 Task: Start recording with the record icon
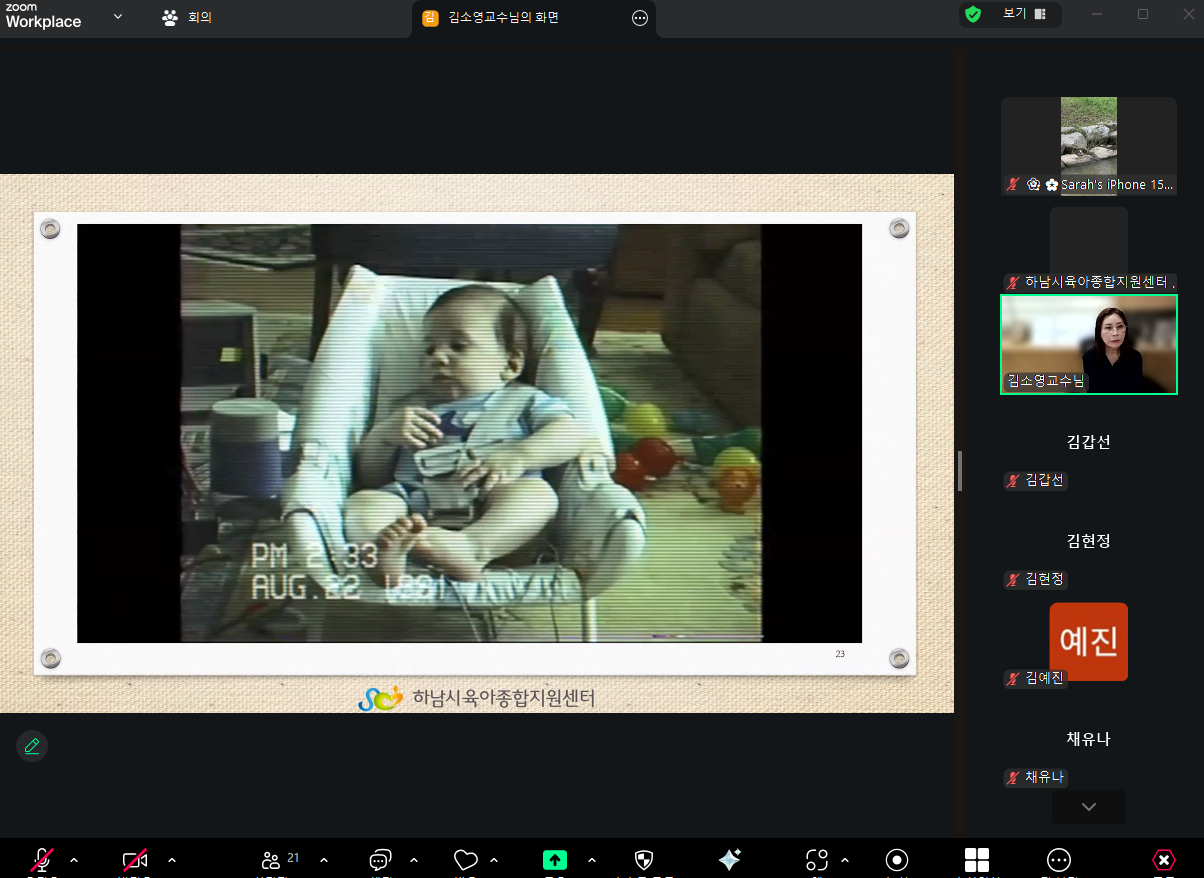tap(897, 860)
